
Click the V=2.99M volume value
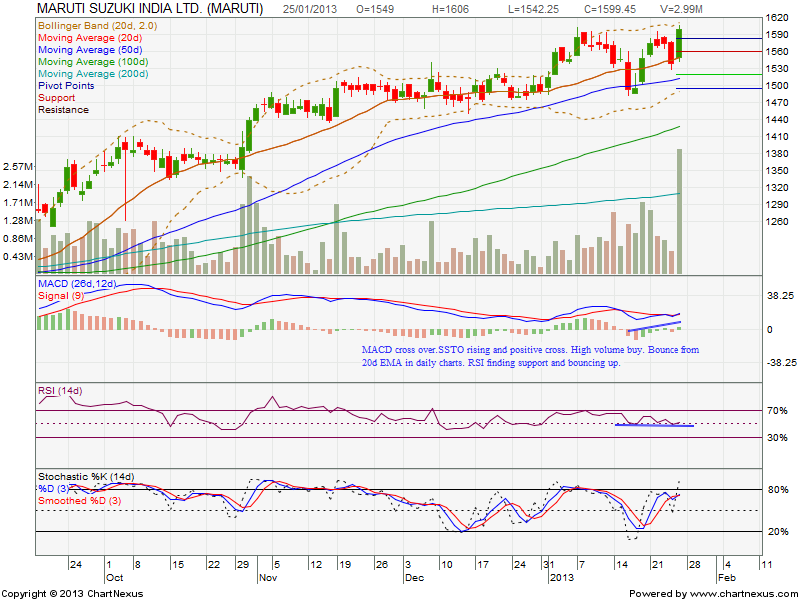[x=681, y=9]
